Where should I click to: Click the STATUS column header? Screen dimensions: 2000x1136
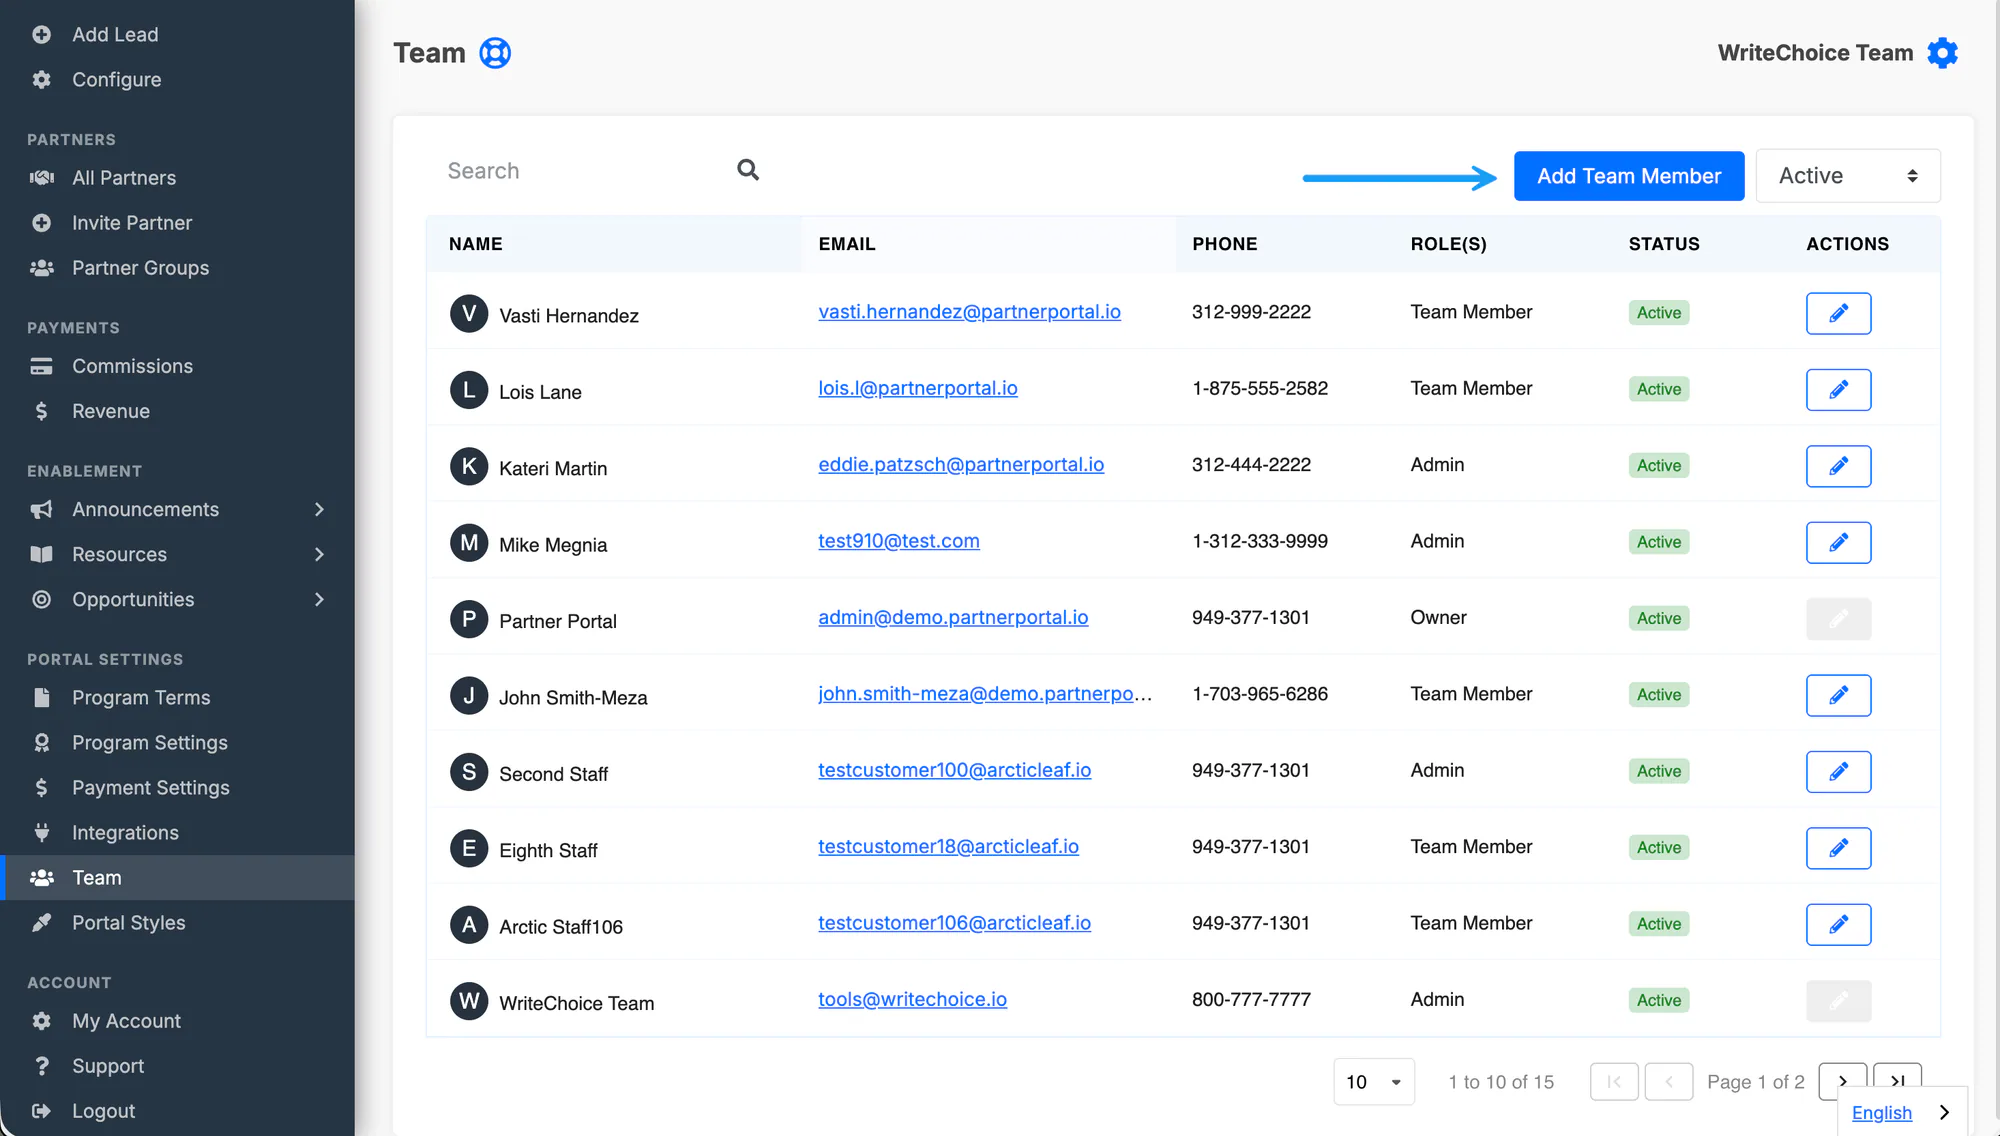point(1664,244)
